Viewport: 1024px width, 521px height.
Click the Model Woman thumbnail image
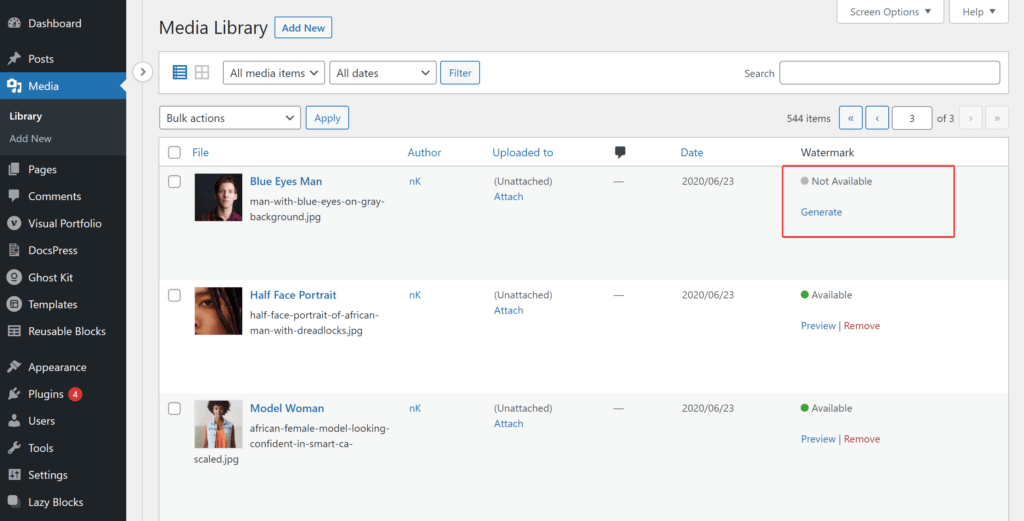pos(218,424)
